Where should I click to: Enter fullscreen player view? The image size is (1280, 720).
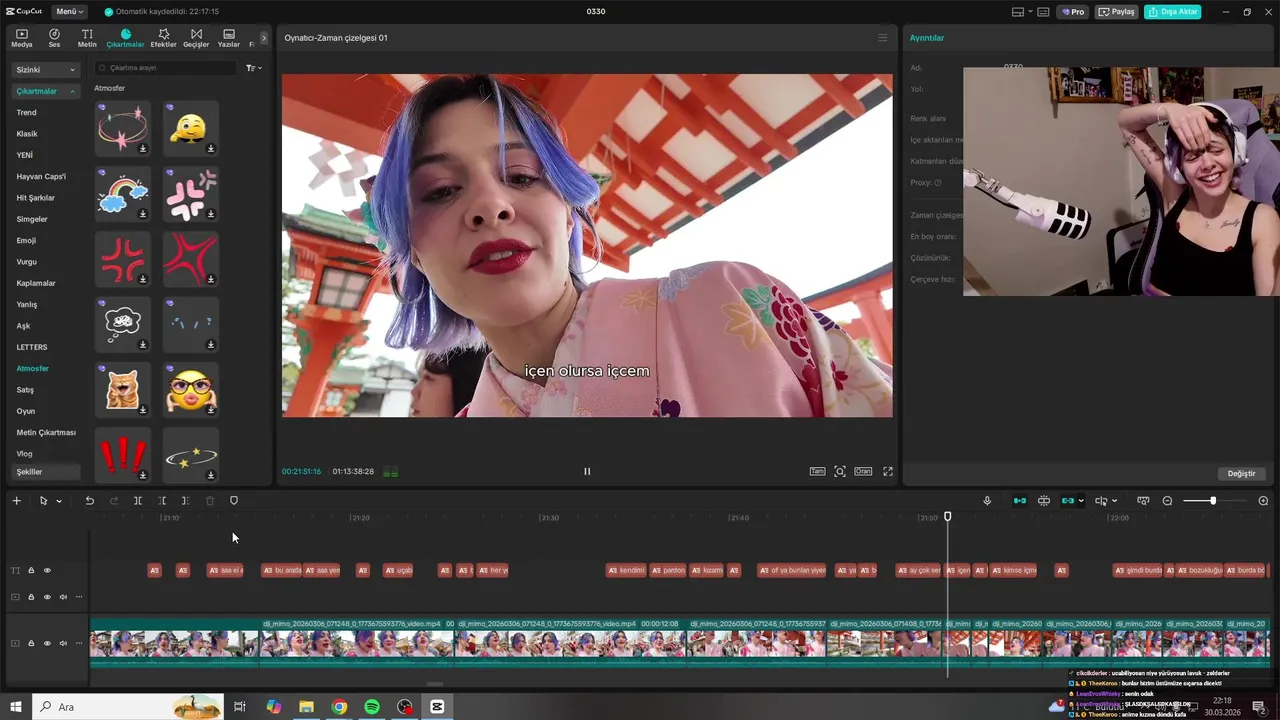coord(887,471)
